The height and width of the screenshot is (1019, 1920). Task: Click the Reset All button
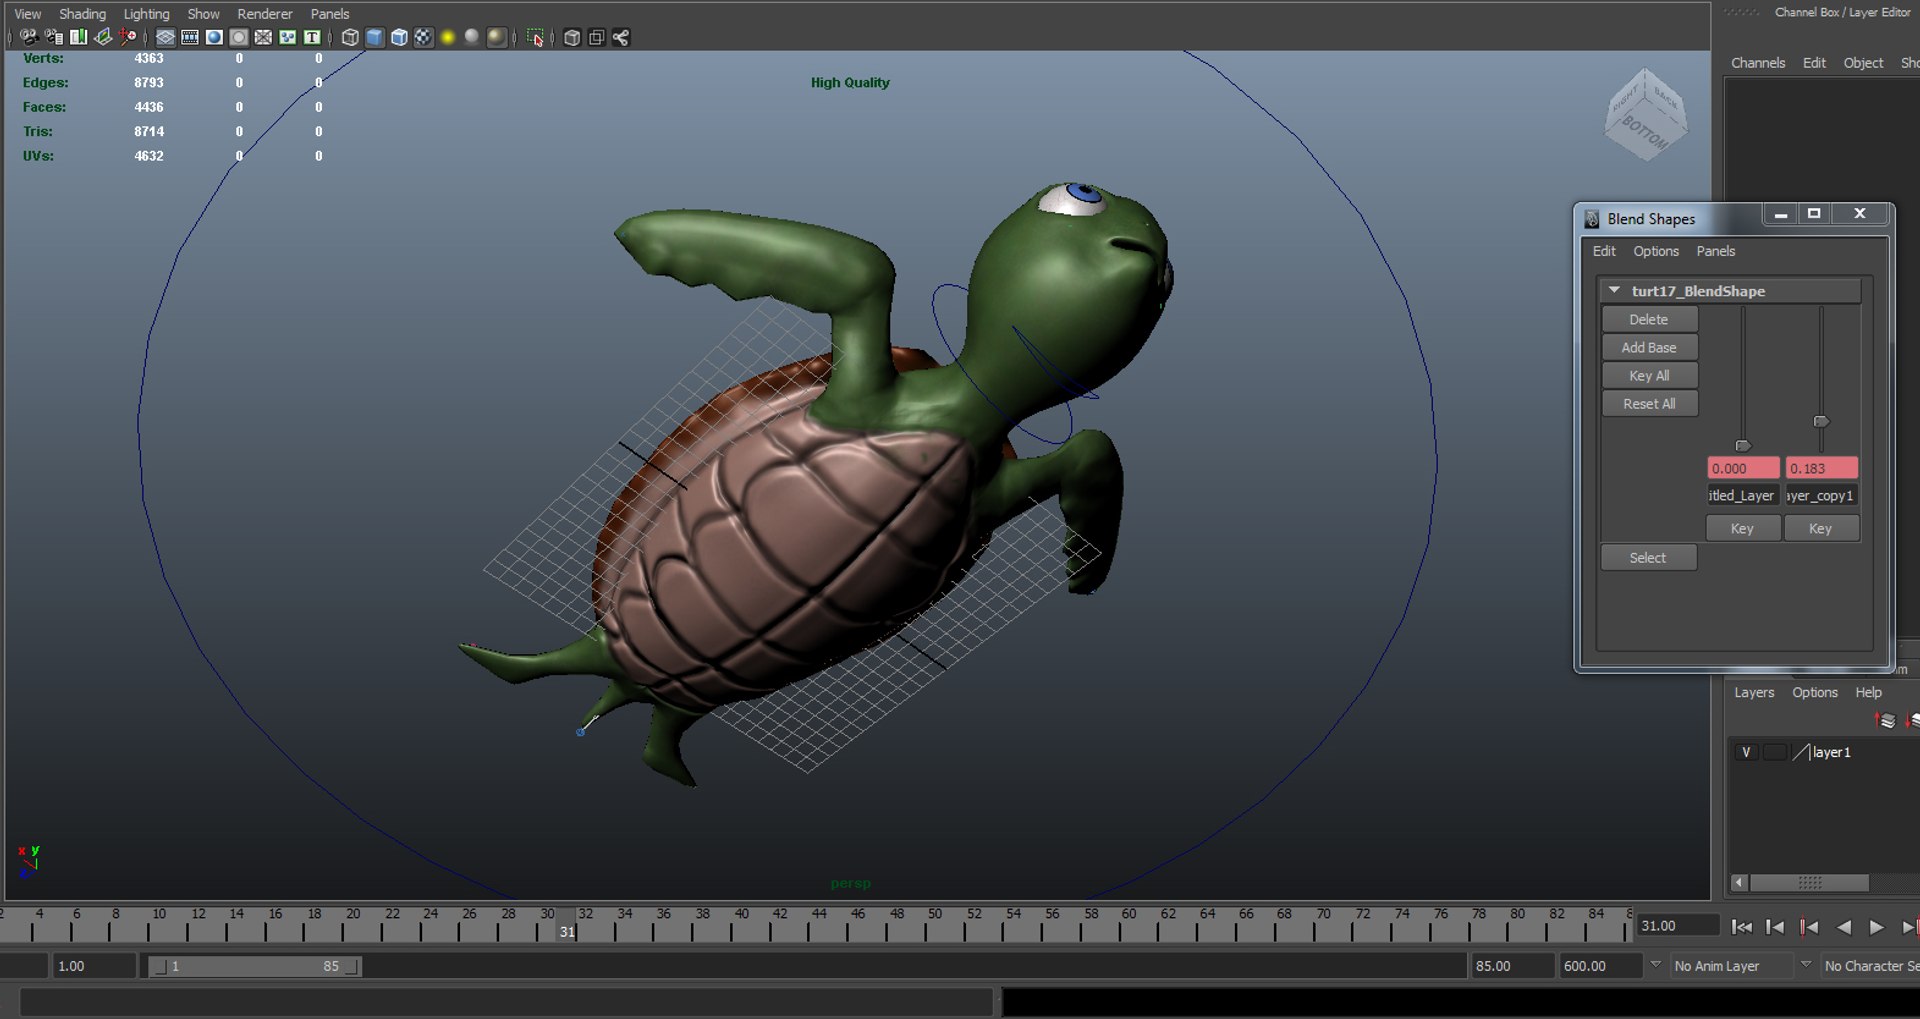coord(1649,403)
